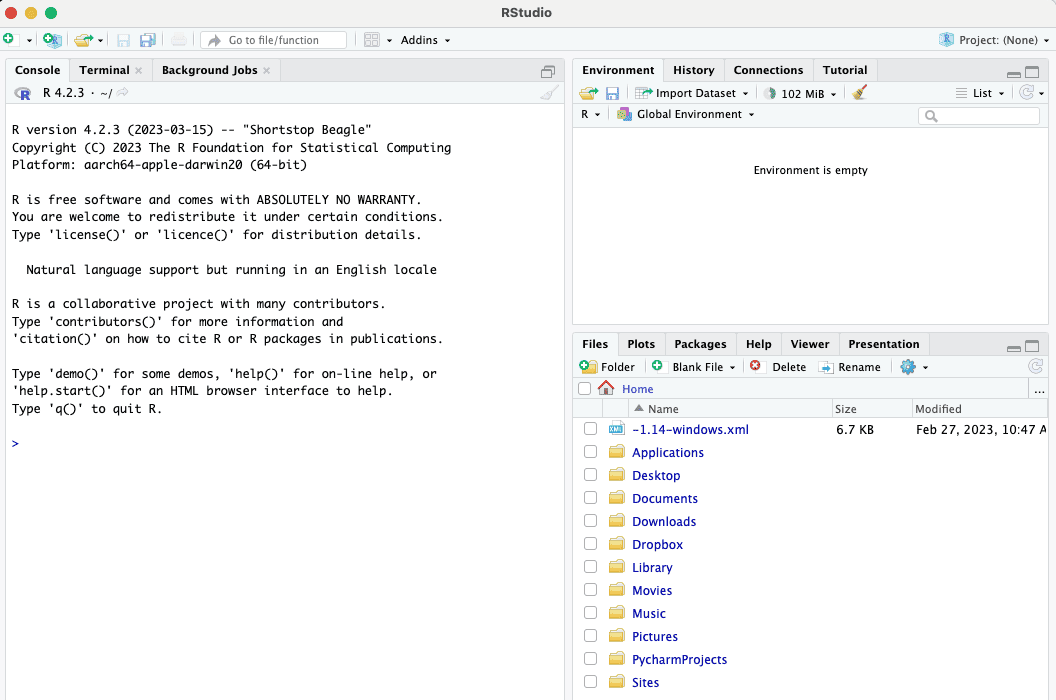Click the refresh file listing icon

point(1035,367)
